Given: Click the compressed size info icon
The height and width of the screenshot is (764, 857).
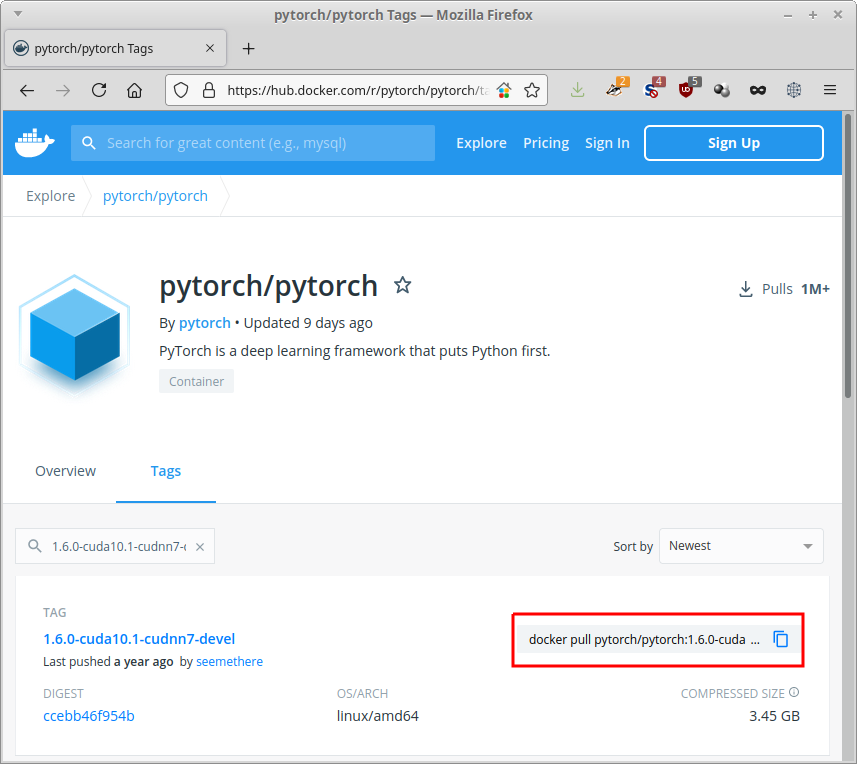Looking at the screenshot, I should pos(794,692).
